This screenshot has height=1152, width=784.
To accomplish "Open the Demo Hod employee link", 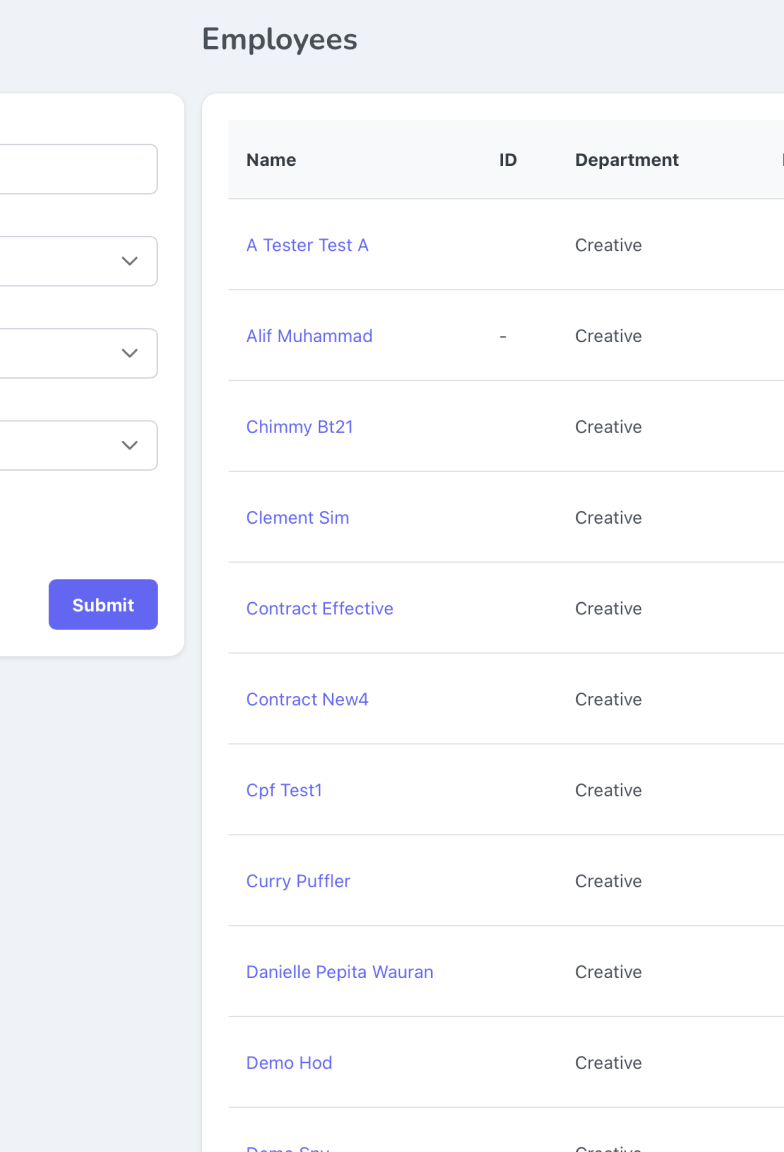I will [289, 1063].
